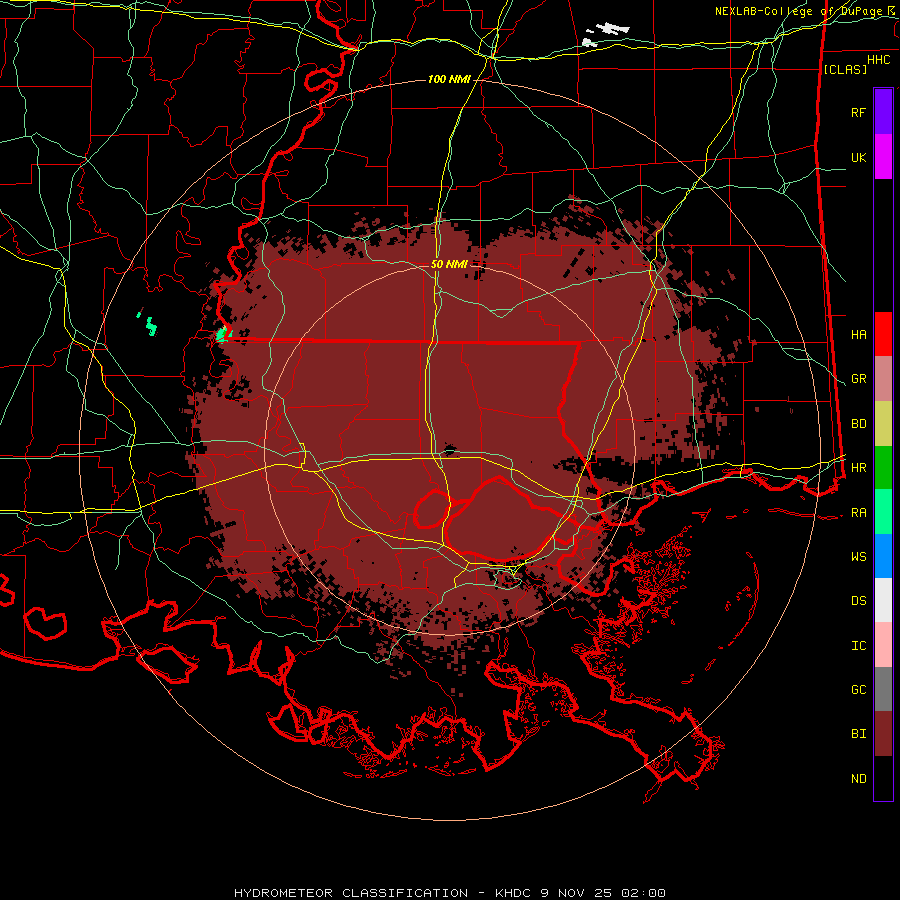The image size is (900, 900).
Task: Click the RF purple legend swatch
Action: [883, 111]
